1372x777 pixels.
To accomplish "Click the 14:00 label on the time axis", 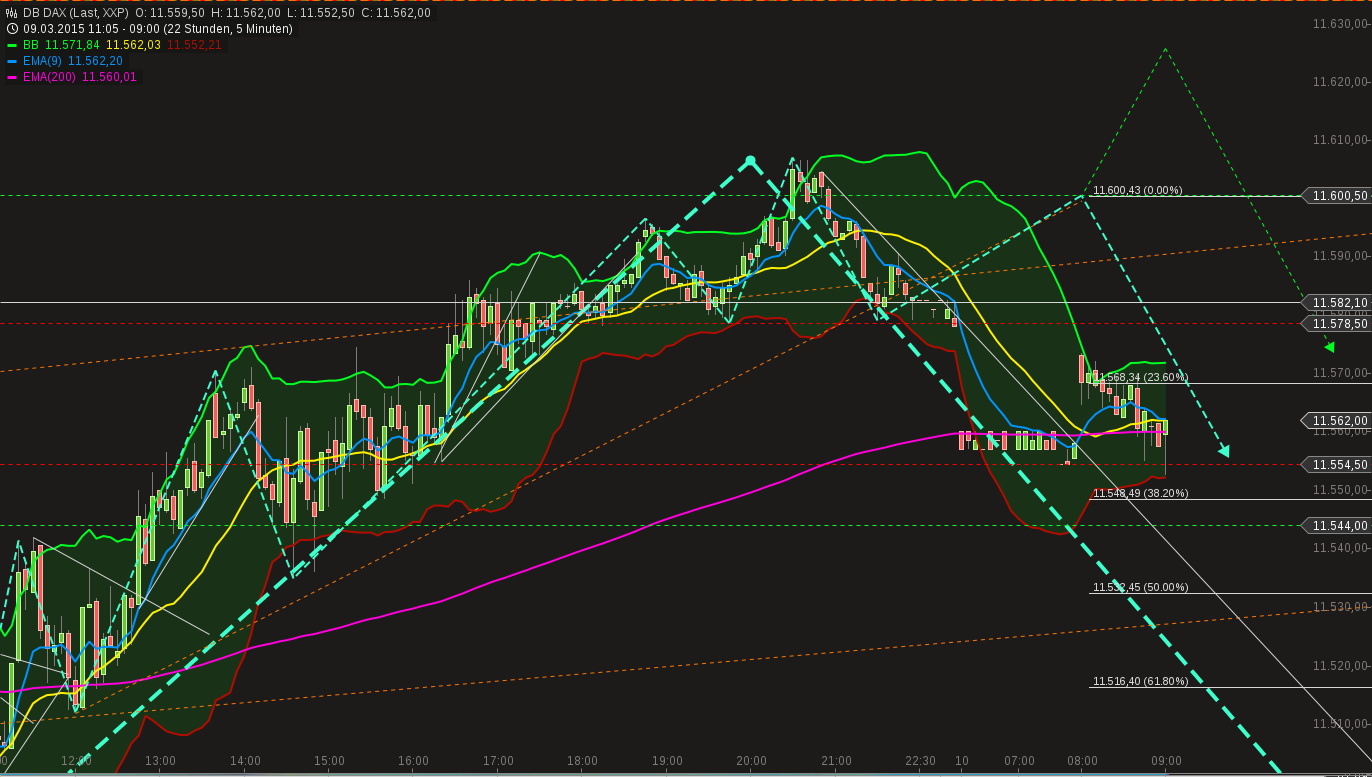I will pos(245,761).
